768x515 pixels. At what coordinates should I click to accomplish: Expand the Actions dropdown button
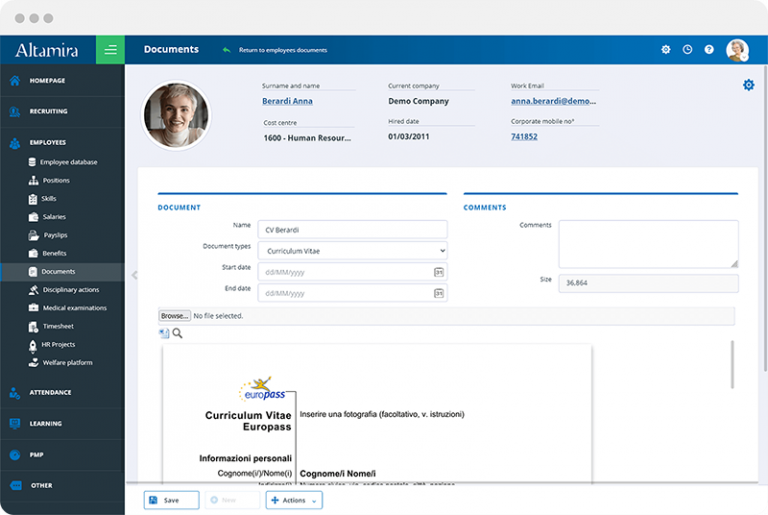pos(294,500)
